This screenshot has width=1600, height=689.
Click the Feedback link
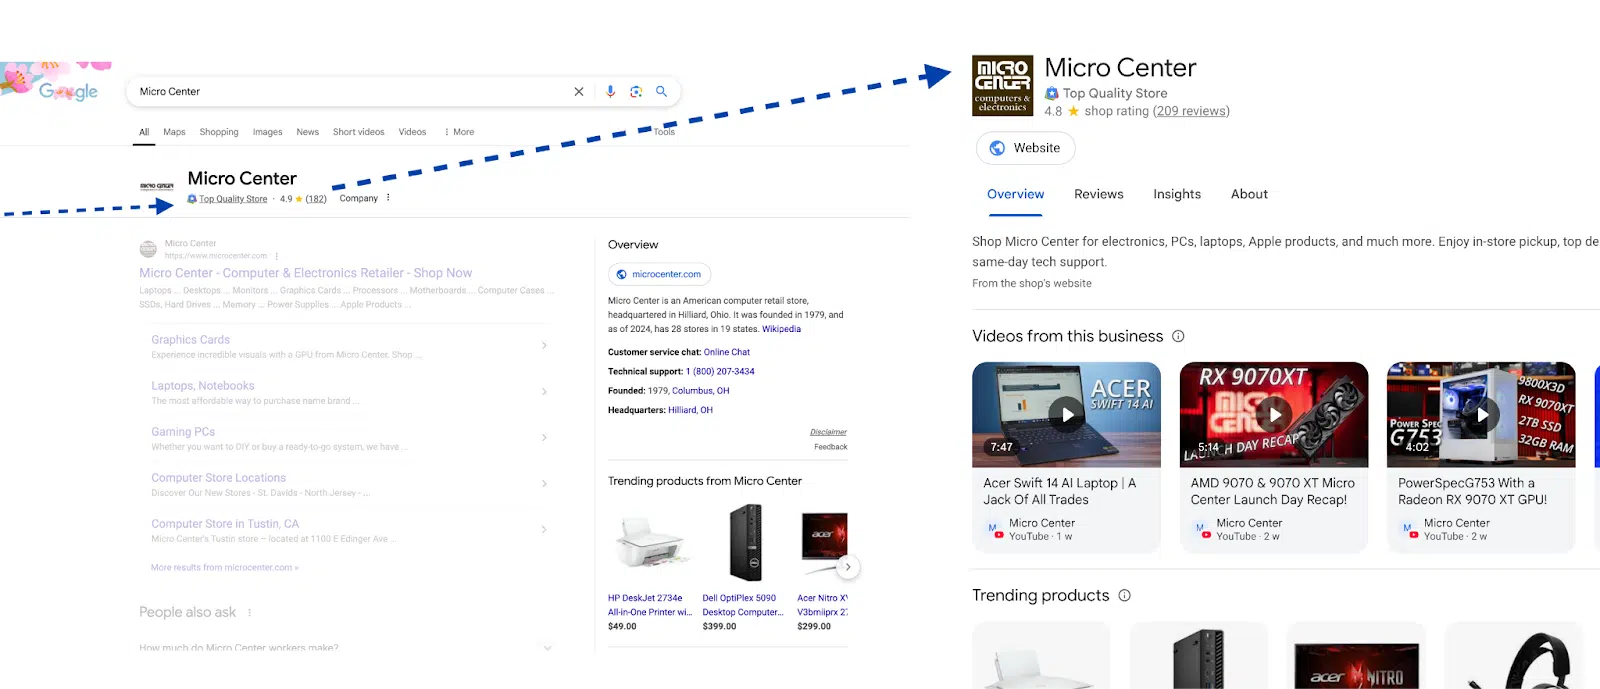(x=830, y=447)
